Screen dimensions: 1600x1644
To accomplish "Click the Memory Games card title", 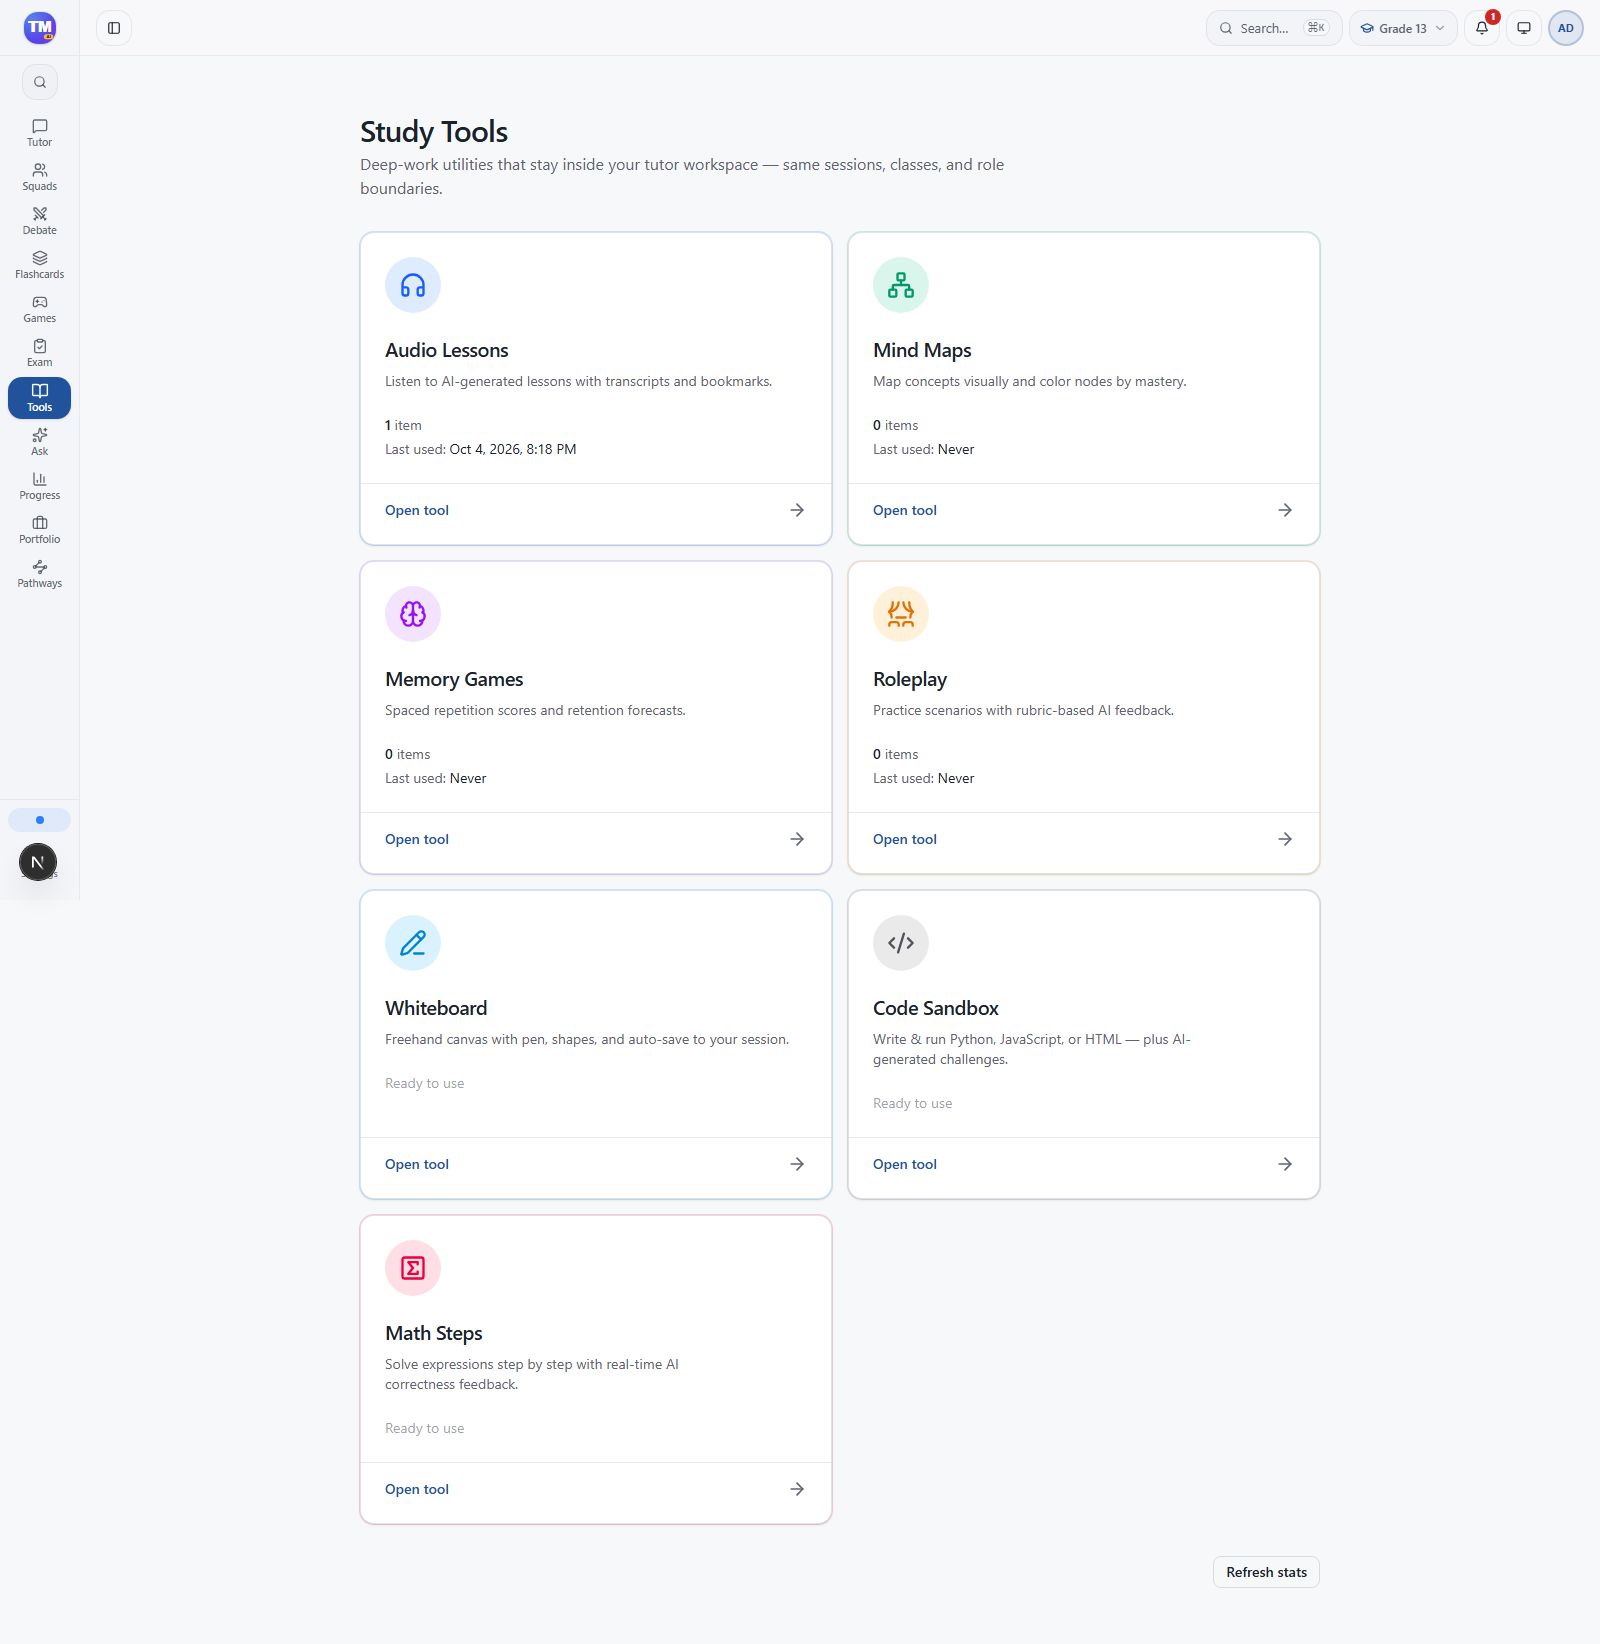I will 454,679.
